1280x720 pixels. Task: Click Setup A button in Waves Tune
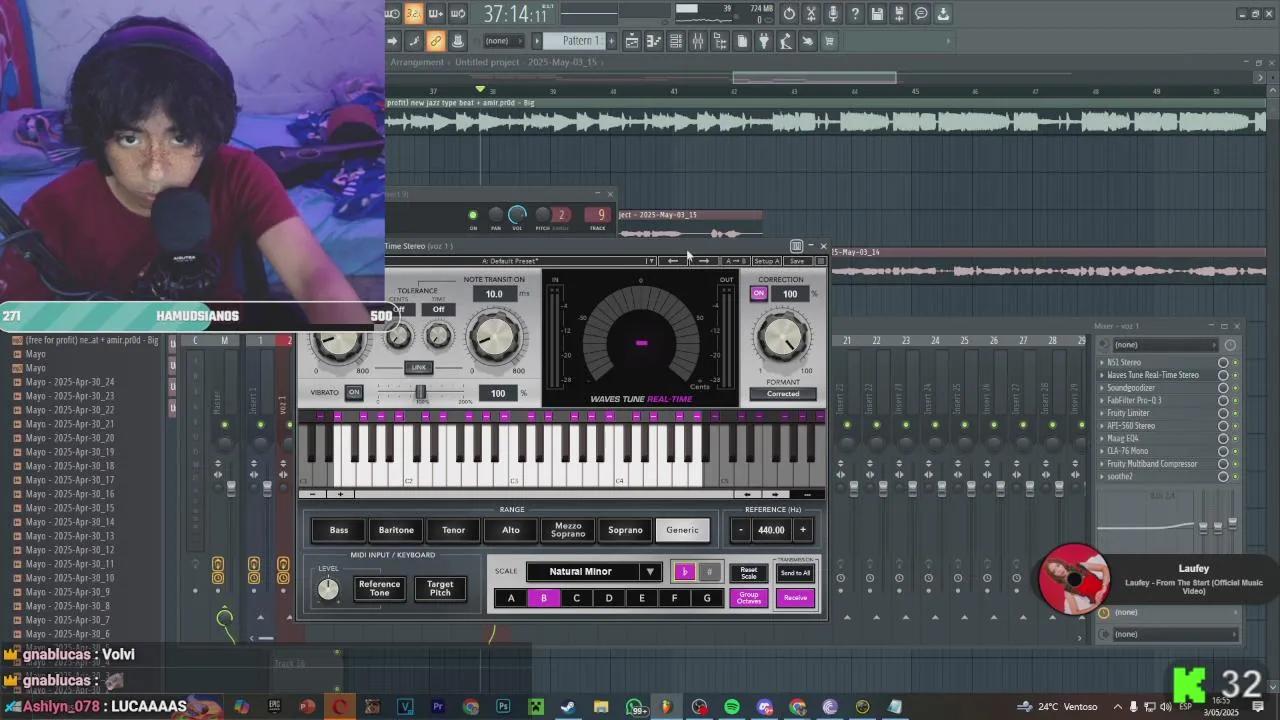point(767,261)
